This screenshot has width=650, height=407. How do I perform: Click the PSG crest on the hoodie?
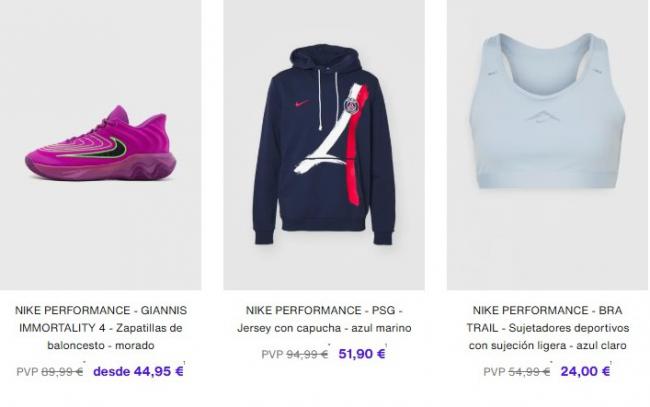point(351,107)
